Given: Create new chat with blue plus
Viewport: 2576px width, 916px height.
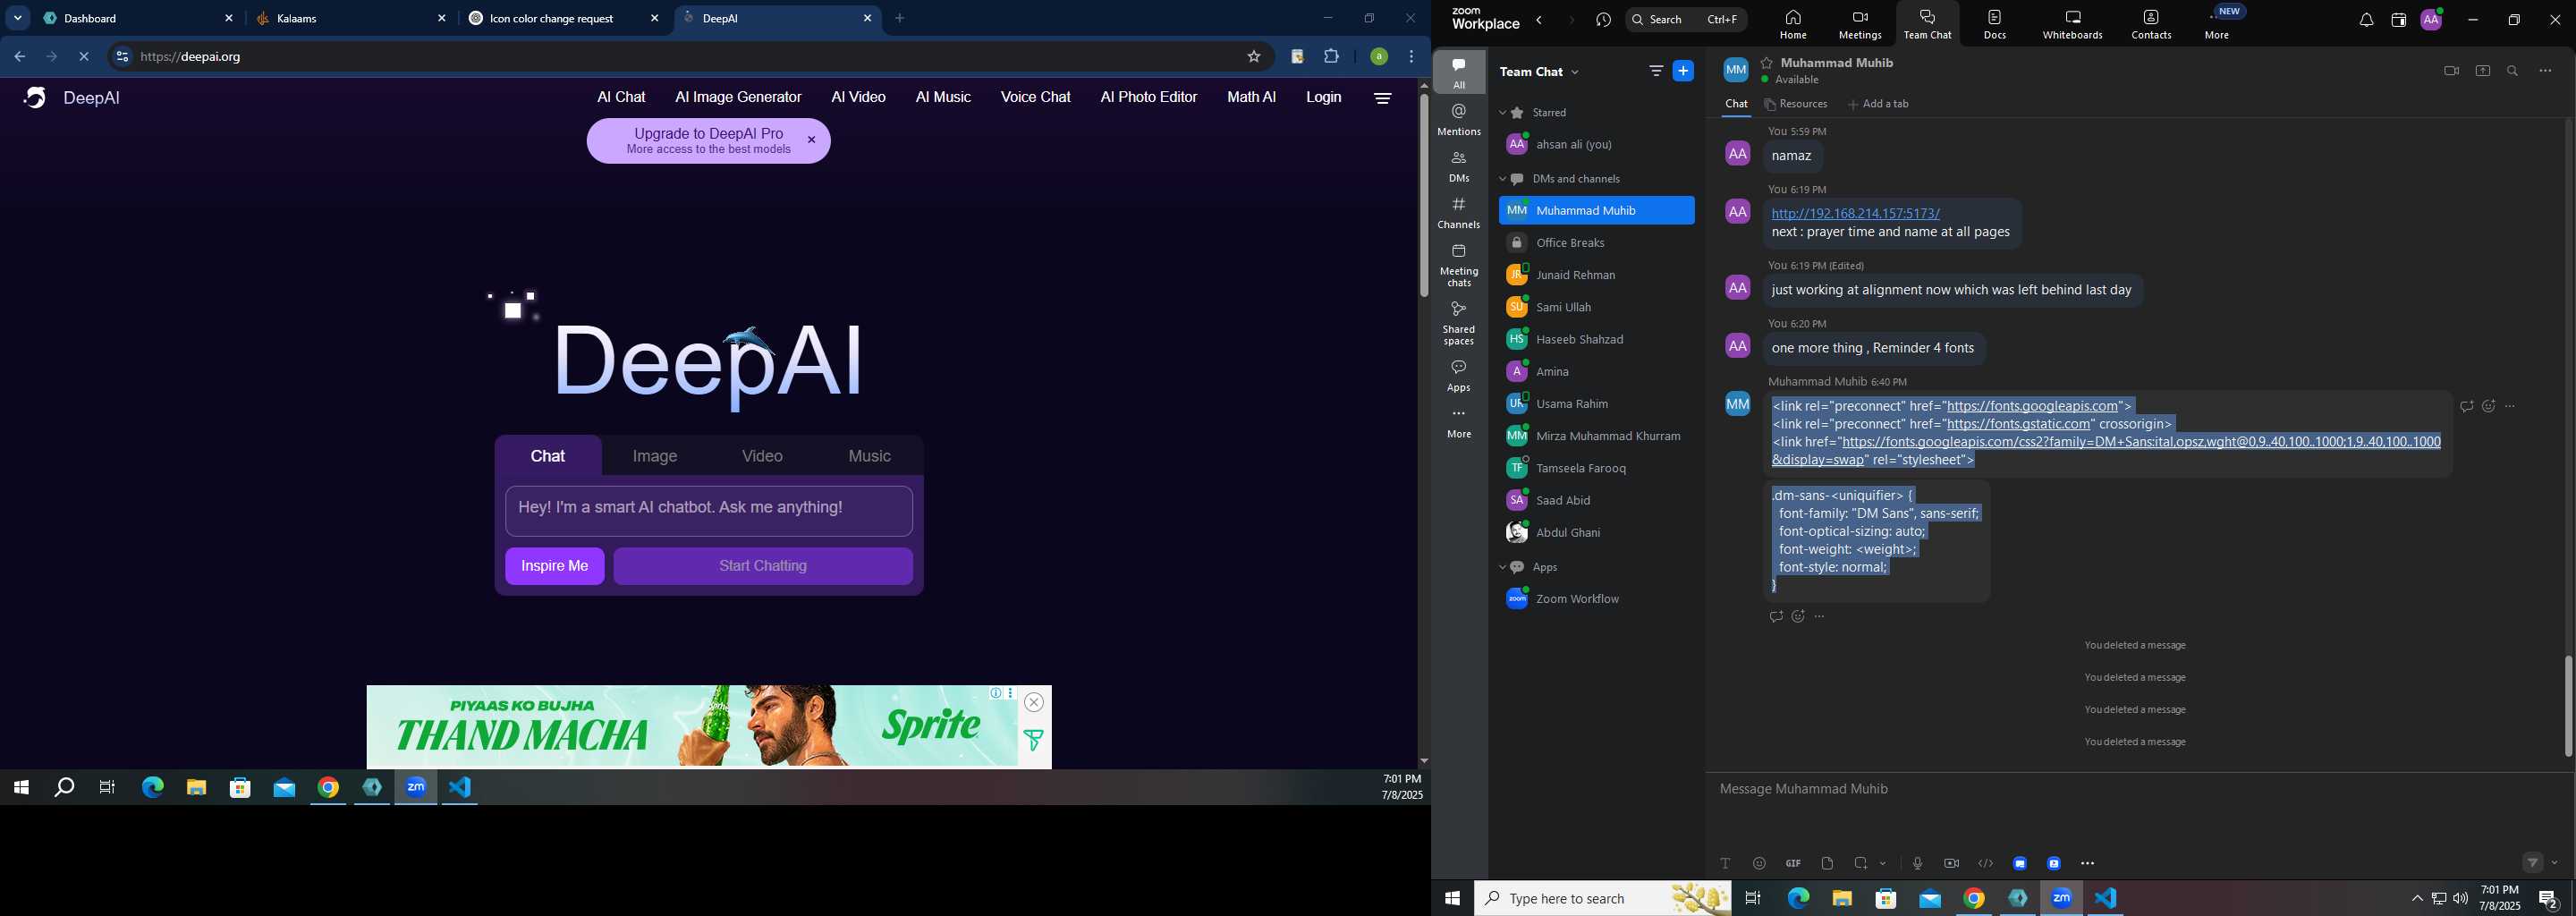Looking at the screenshot, I should pyautogui.click(x=1684, y=71).
